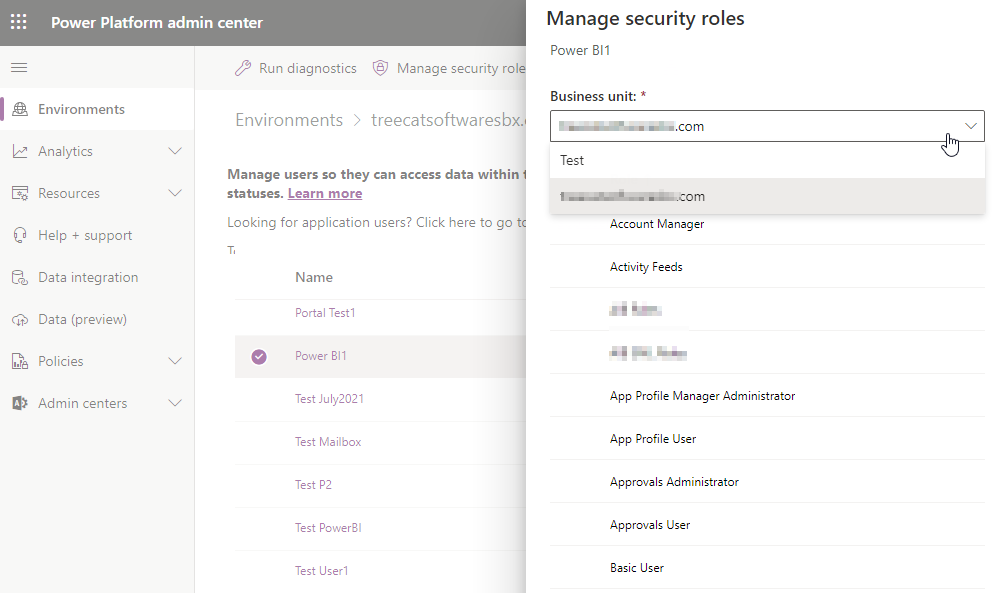
Task: Open the Test PowerBI user
Action: [328, 528]
